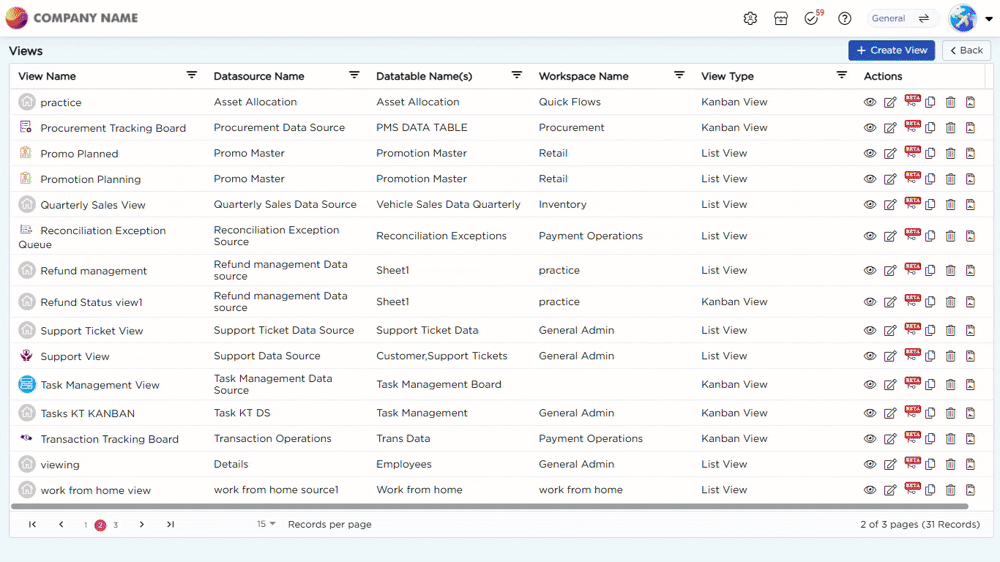Copy the Promo Planned view
This screenshot has width=1000, height=562.
(x=930, y=153)
